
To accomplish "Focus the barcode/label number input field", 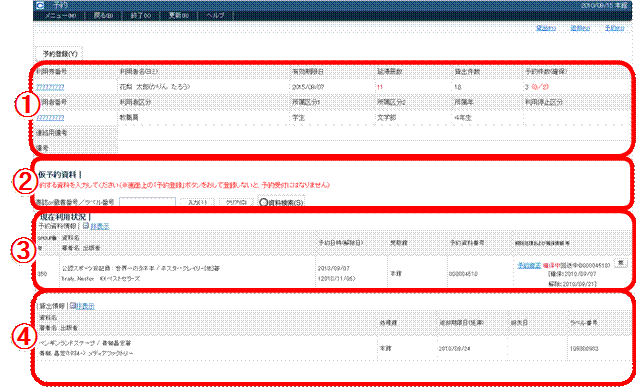I will coord(147,202).
